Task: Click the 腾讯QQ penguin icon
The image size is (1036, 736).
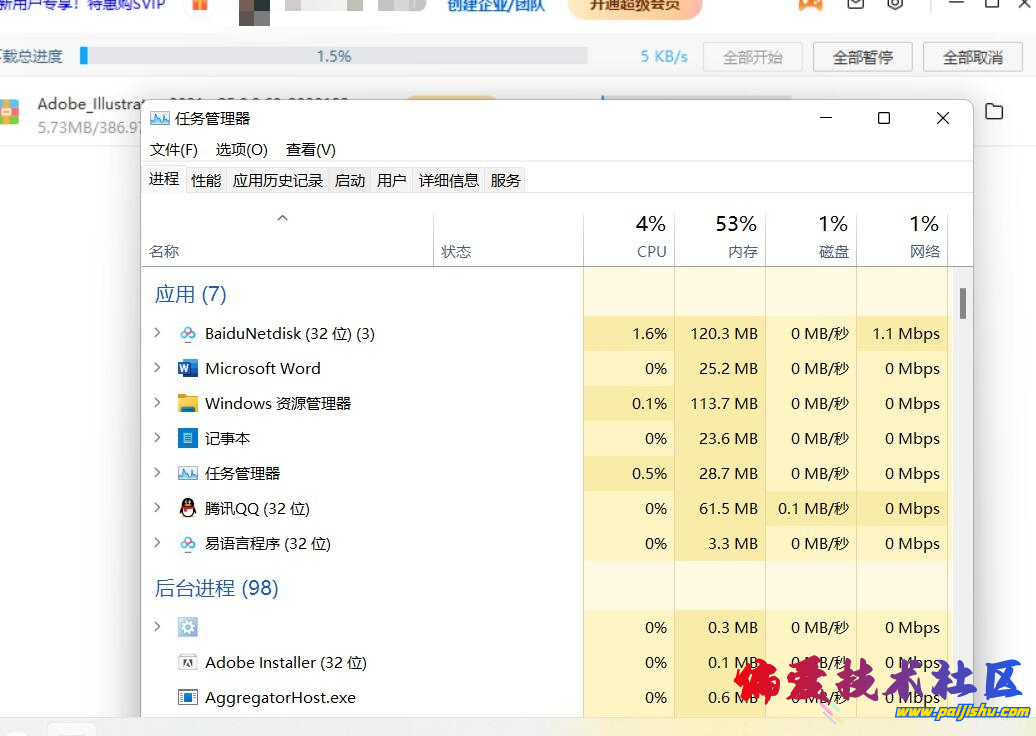Action: click(x=187, y=508)
